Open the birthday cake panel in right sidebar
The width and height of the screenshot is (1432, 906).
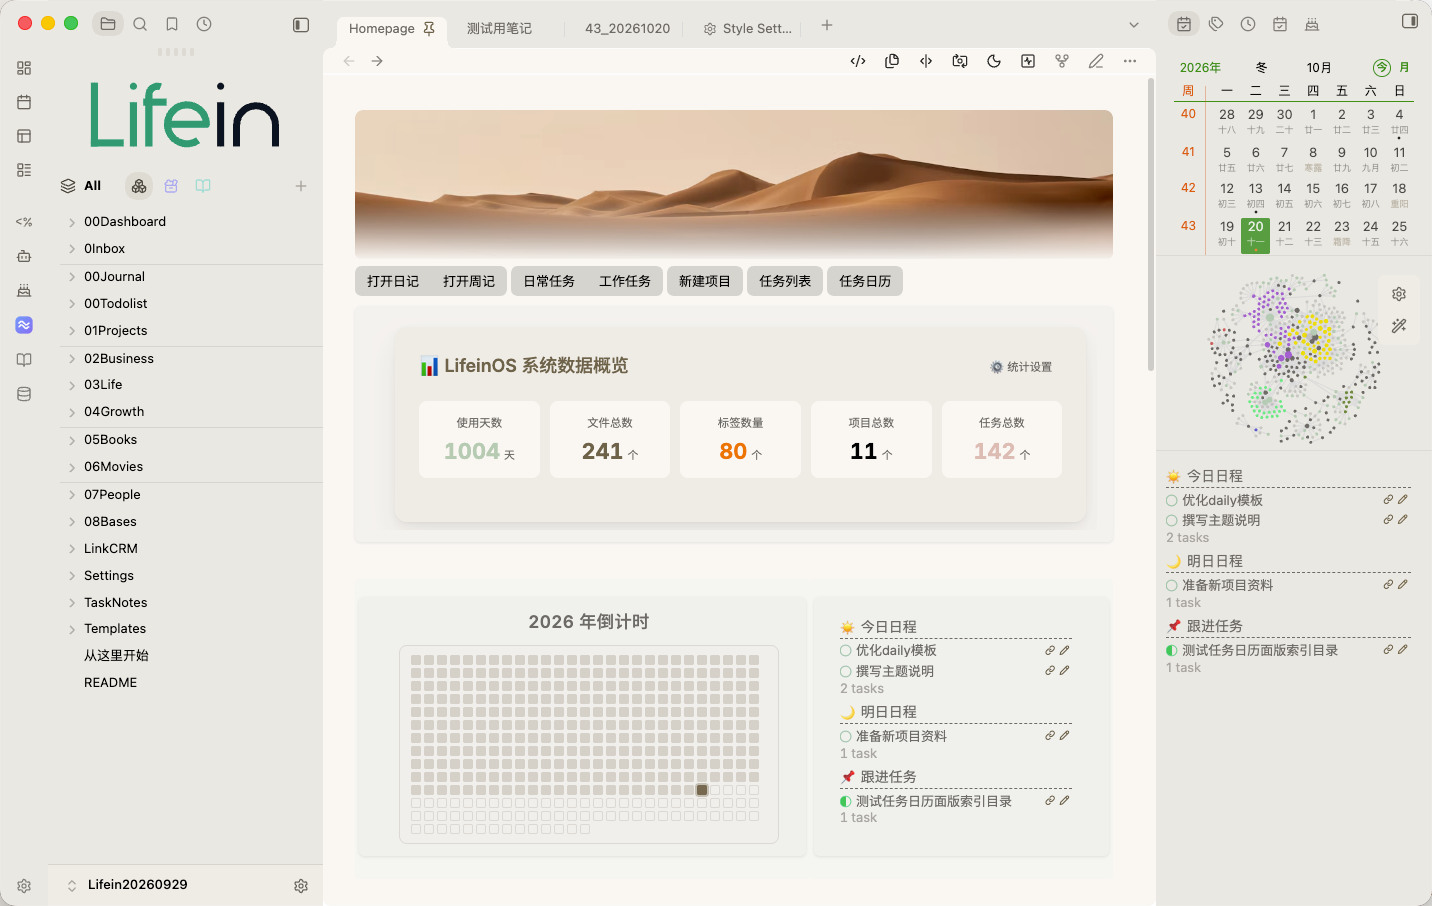pyautogui.click(x=1312, y=24)
